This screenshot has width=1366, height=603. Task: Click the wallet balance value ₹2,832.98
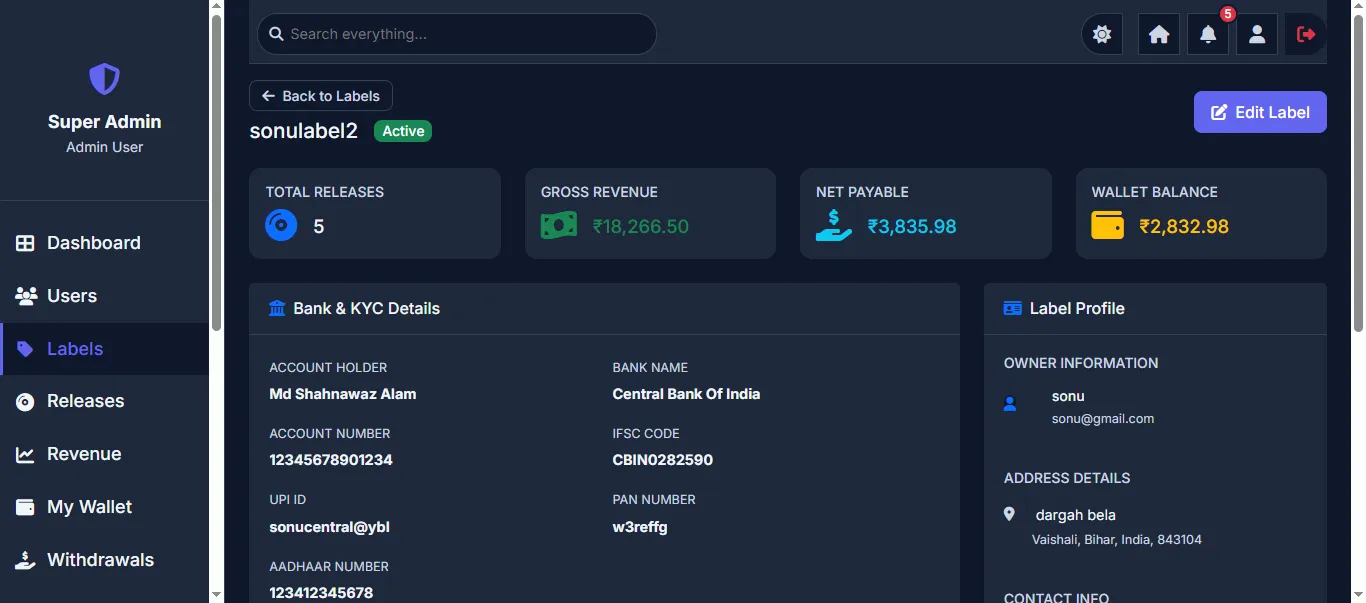pos(1184,226)
